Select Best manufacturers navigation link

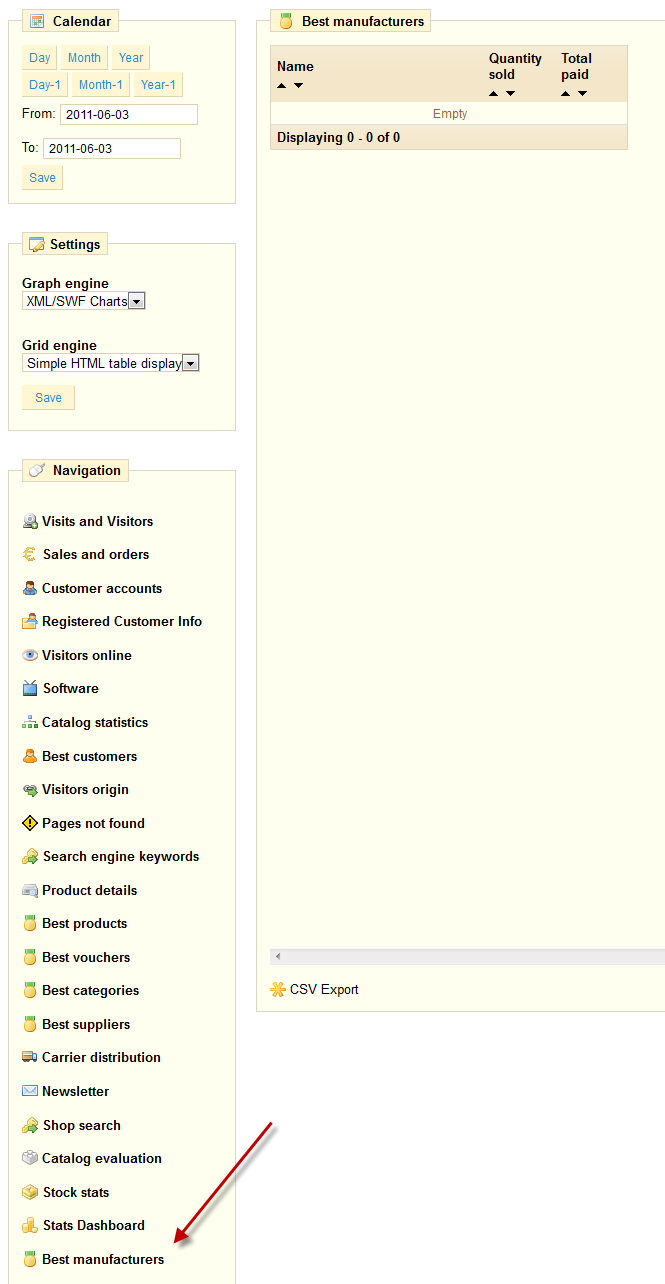tap(103, 1259)
